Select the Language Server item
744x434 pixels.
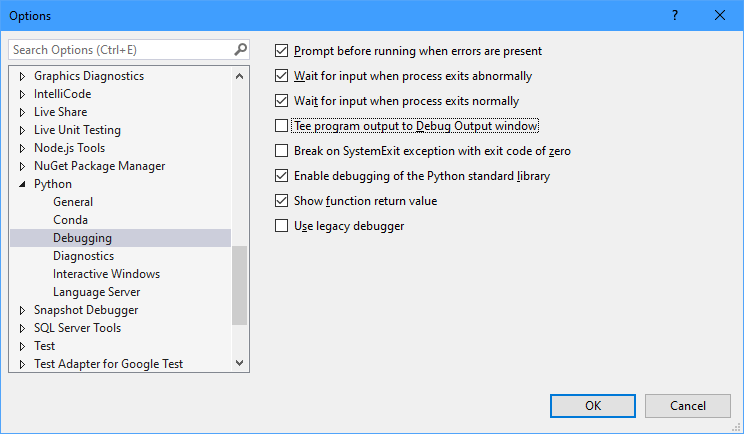(96, 292)
